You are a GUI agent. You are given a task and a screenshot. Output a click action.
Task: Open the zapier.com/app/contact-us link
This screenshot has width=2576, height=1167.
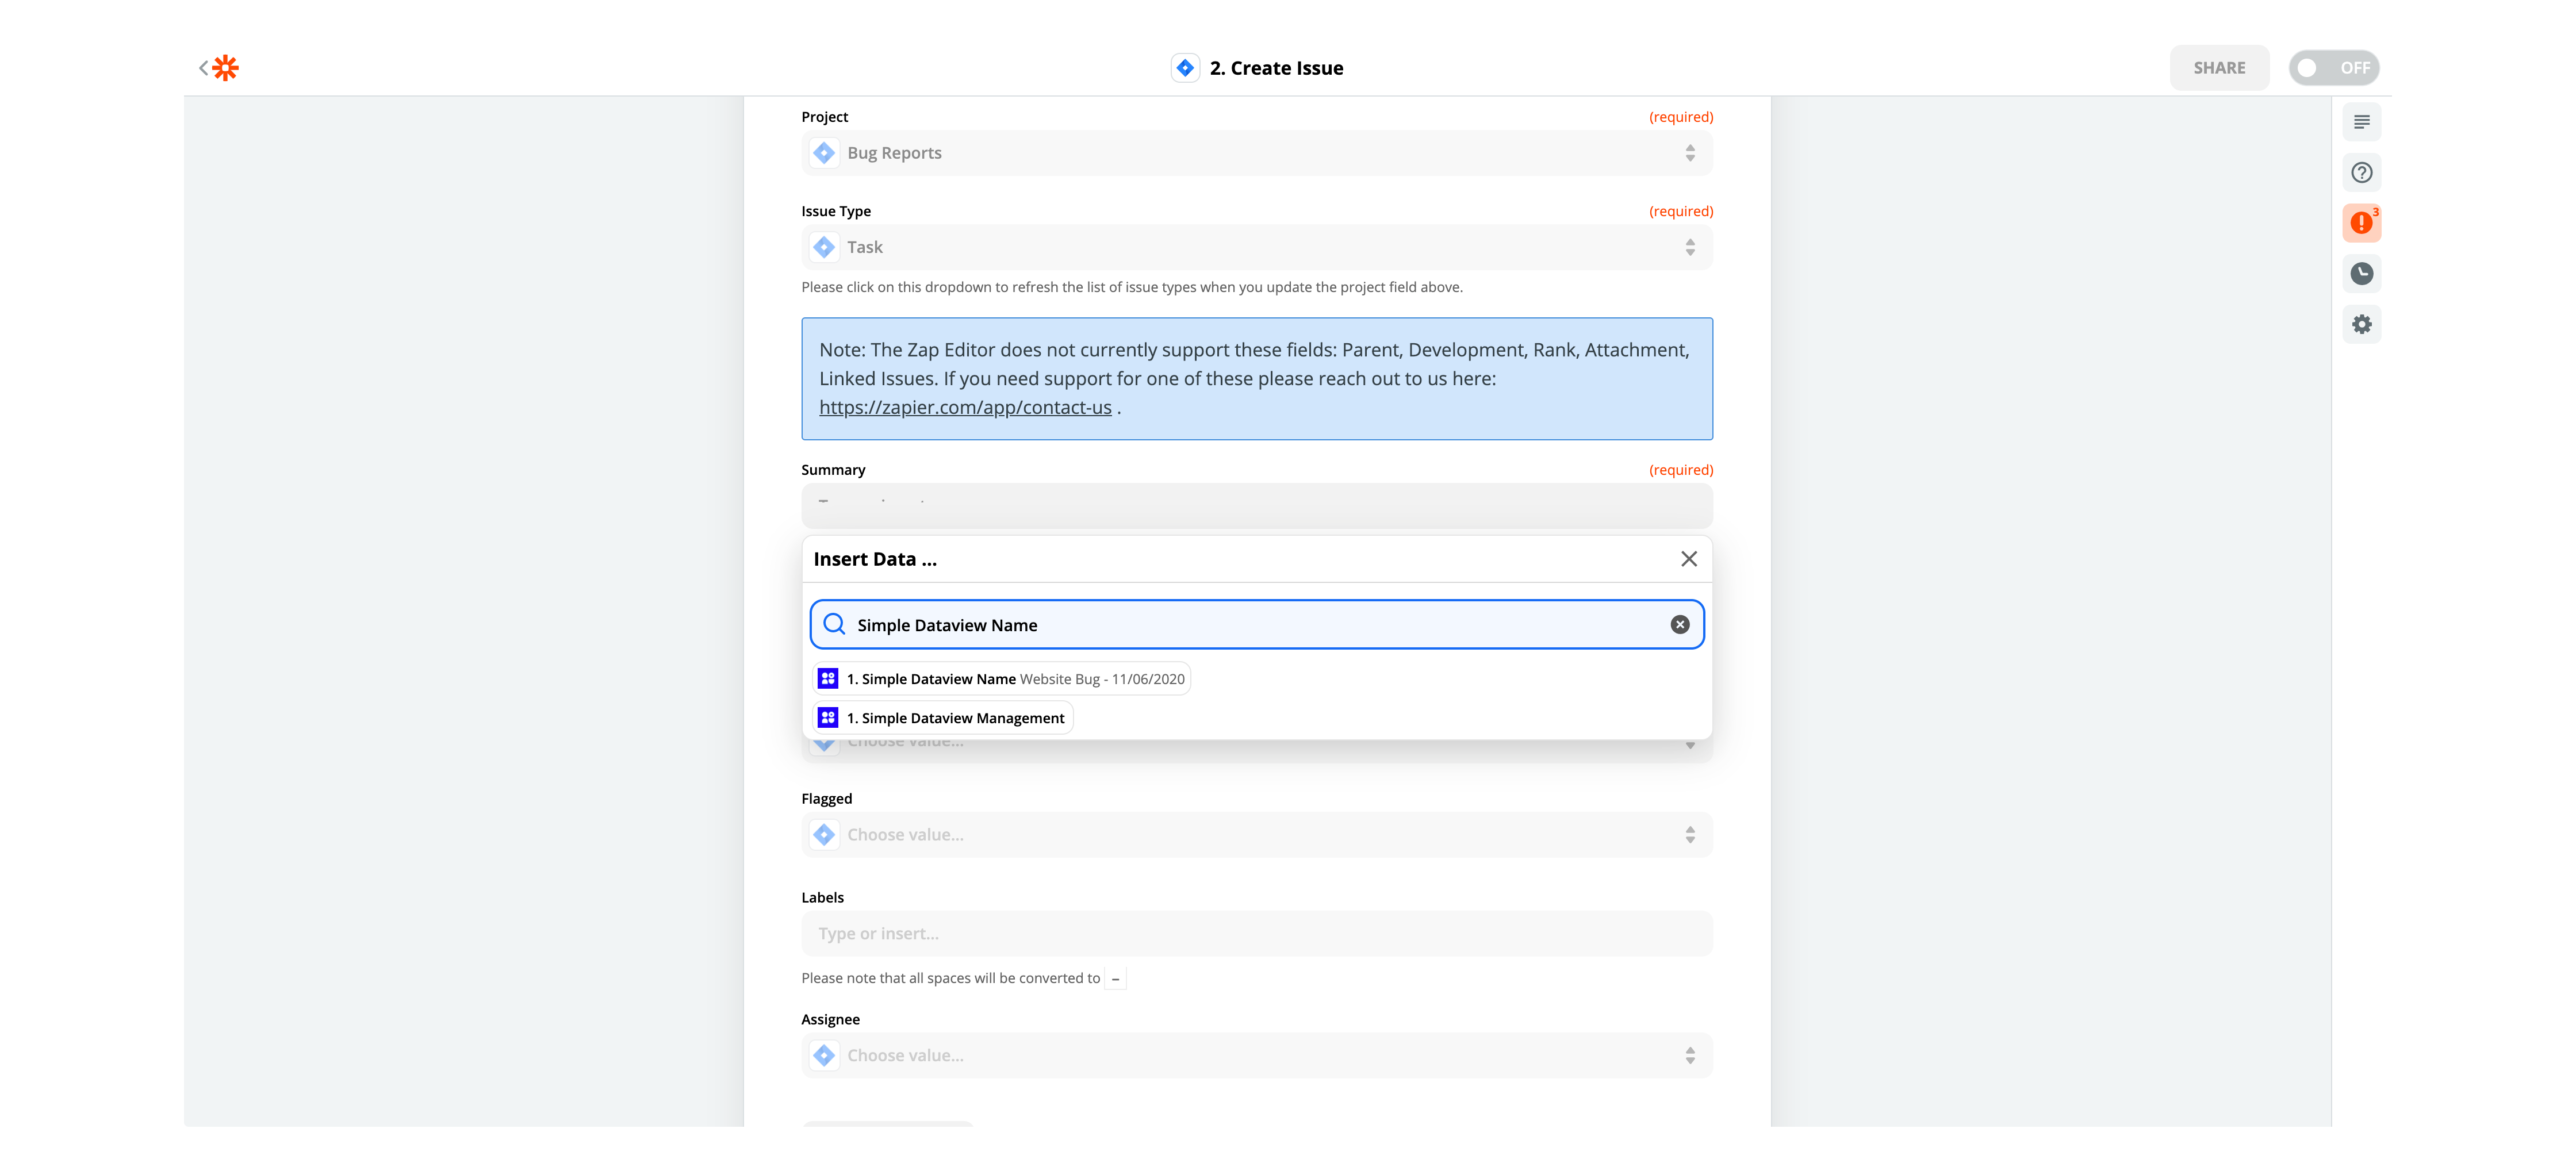pos(965,408)
